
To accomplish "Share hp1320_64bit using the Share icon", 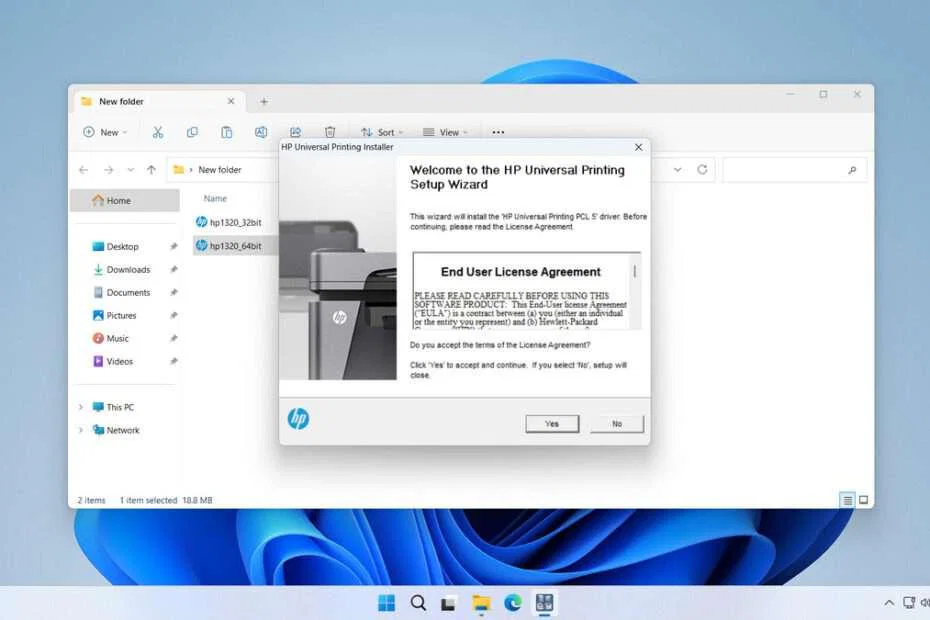I will click(x=295, y=132).
